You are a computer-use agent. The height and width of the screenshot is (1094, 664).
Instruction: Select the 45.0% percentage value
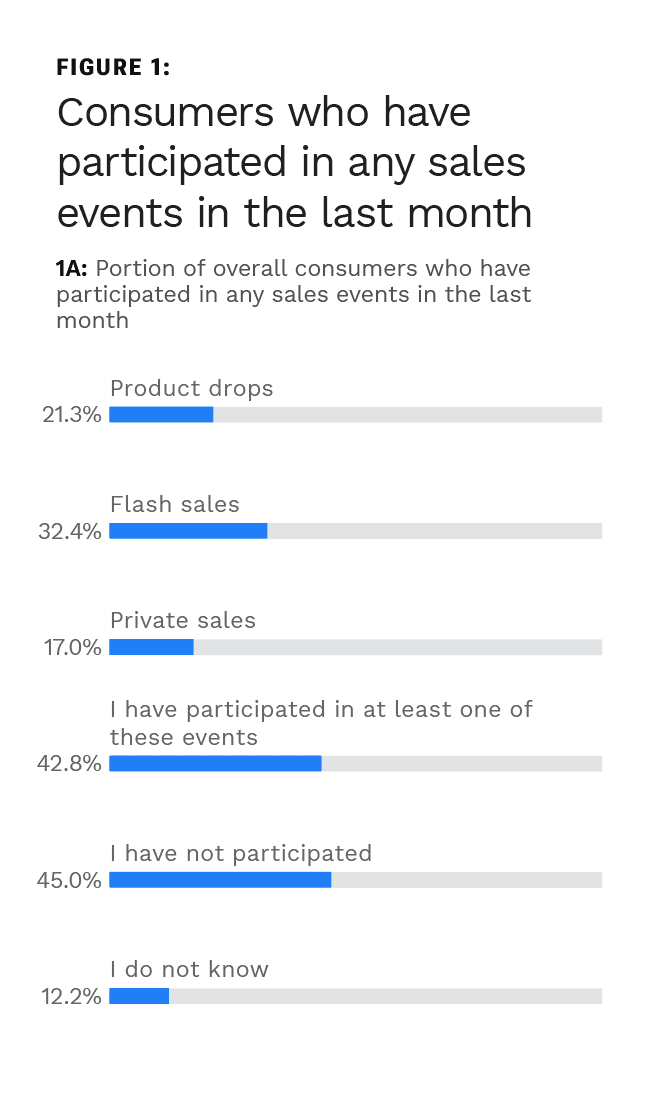click(x=70, y=880)
